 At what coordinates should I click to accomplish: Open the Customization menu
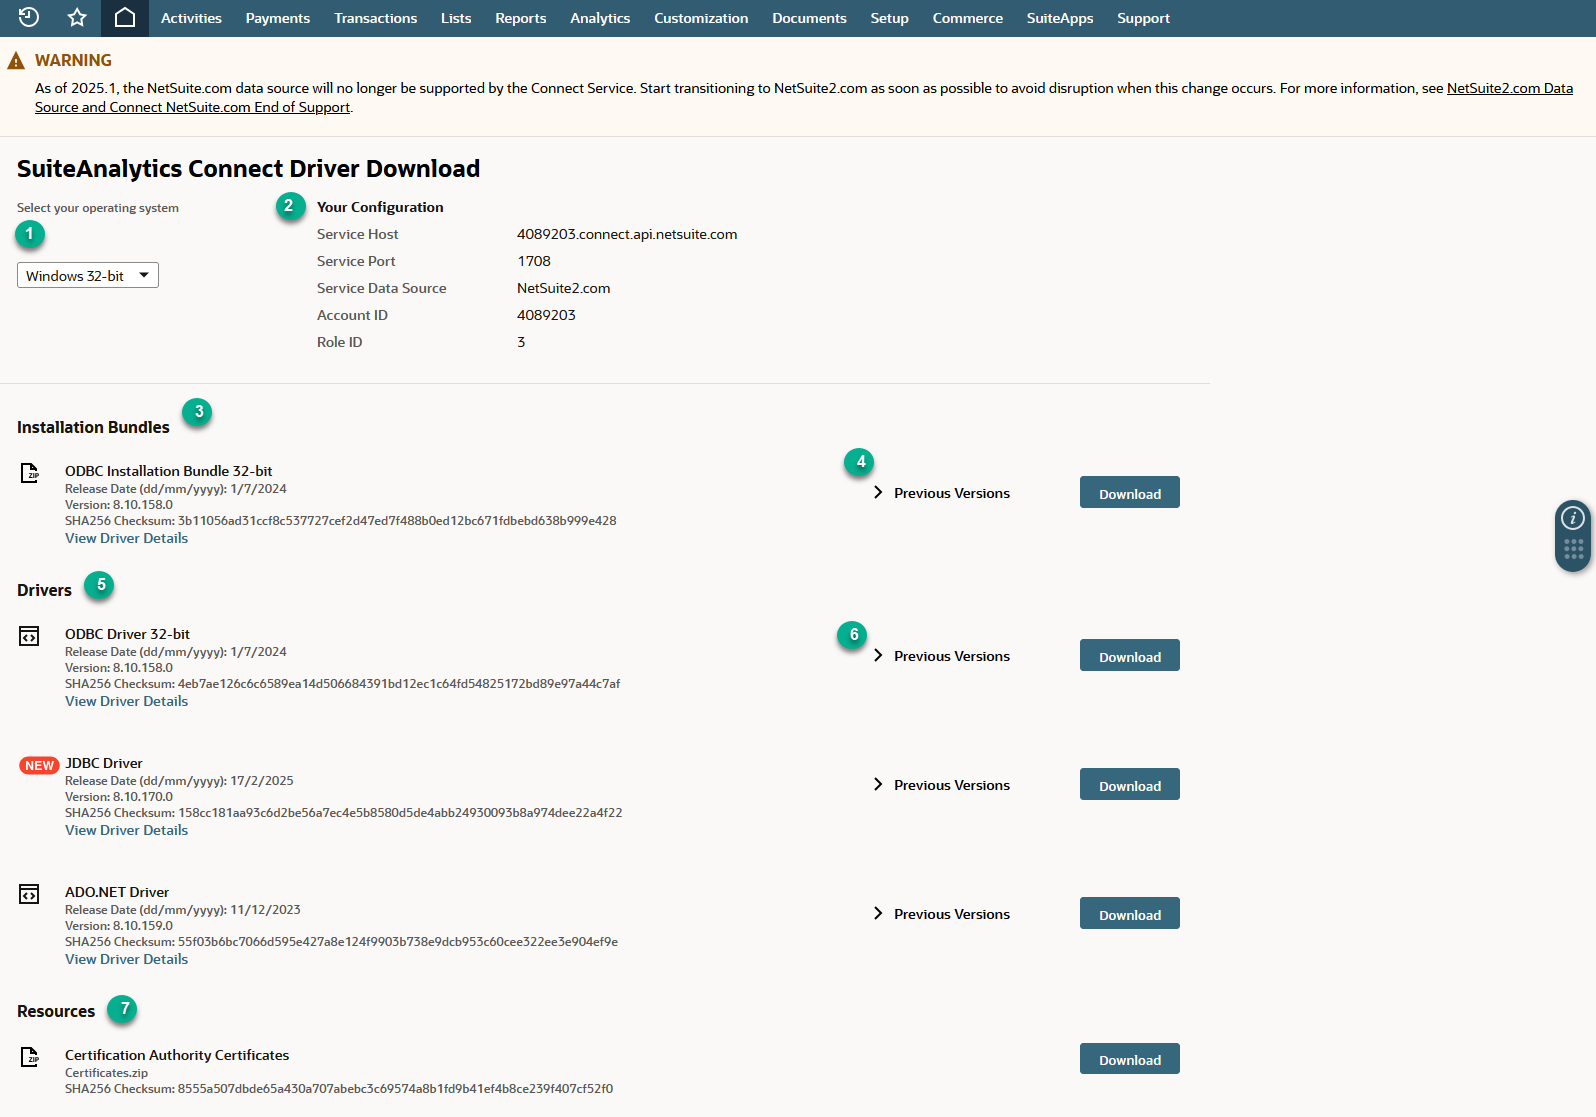[x=701, y=18]
